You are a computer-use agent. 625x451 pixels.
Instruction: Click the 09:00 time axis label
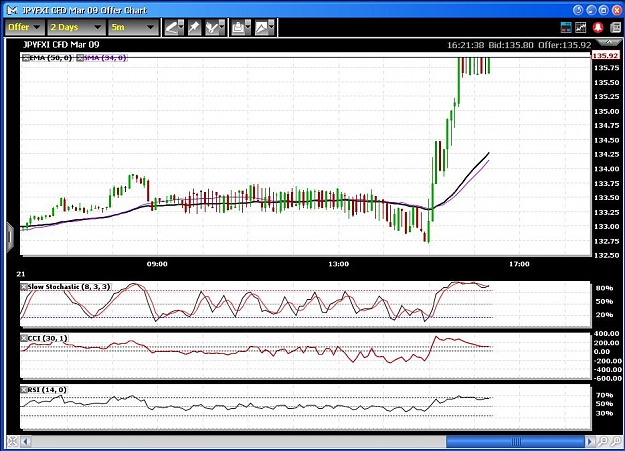pyautogui.click(x=157, y=264)
